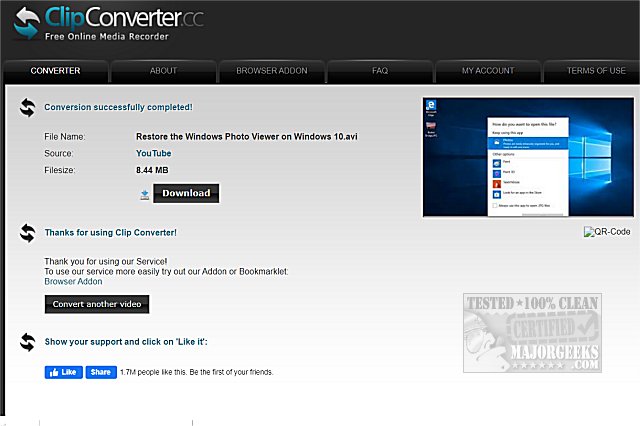Click the Conversion successfully completed heading
Image resolution: width=640 pixels, height=426 pixels.
pos(118,107)
